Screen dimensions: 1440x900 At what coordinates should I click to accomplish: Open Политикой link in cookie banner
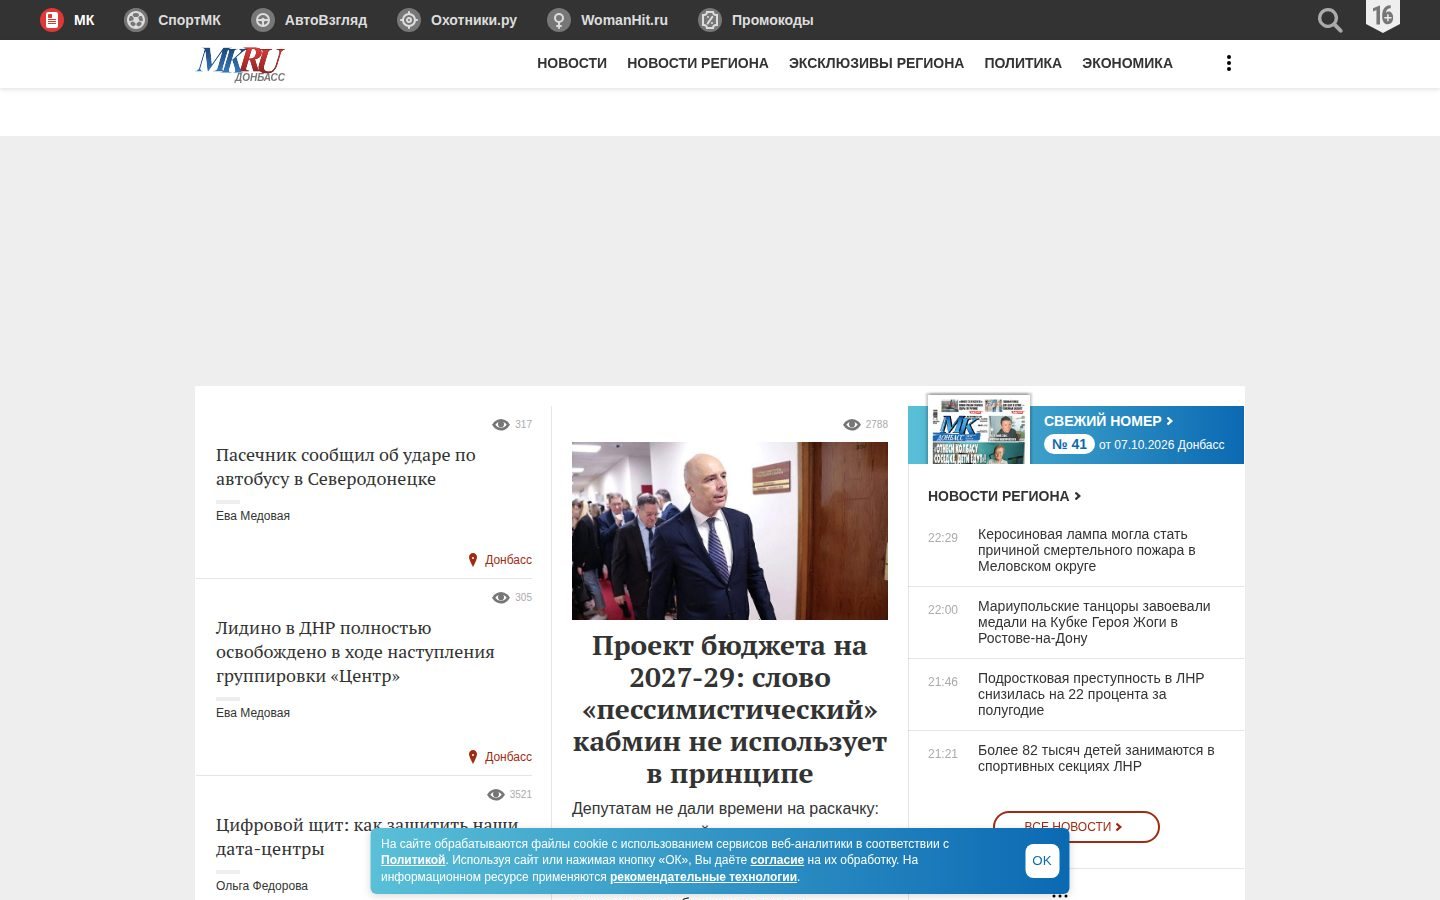(413, 860)
